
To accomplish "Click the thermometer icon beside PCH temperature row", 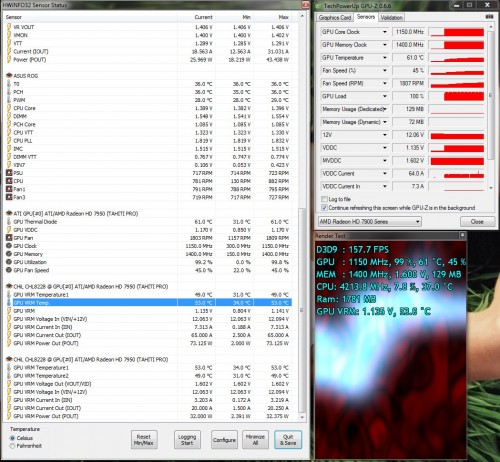I will [x=9, y=92].
